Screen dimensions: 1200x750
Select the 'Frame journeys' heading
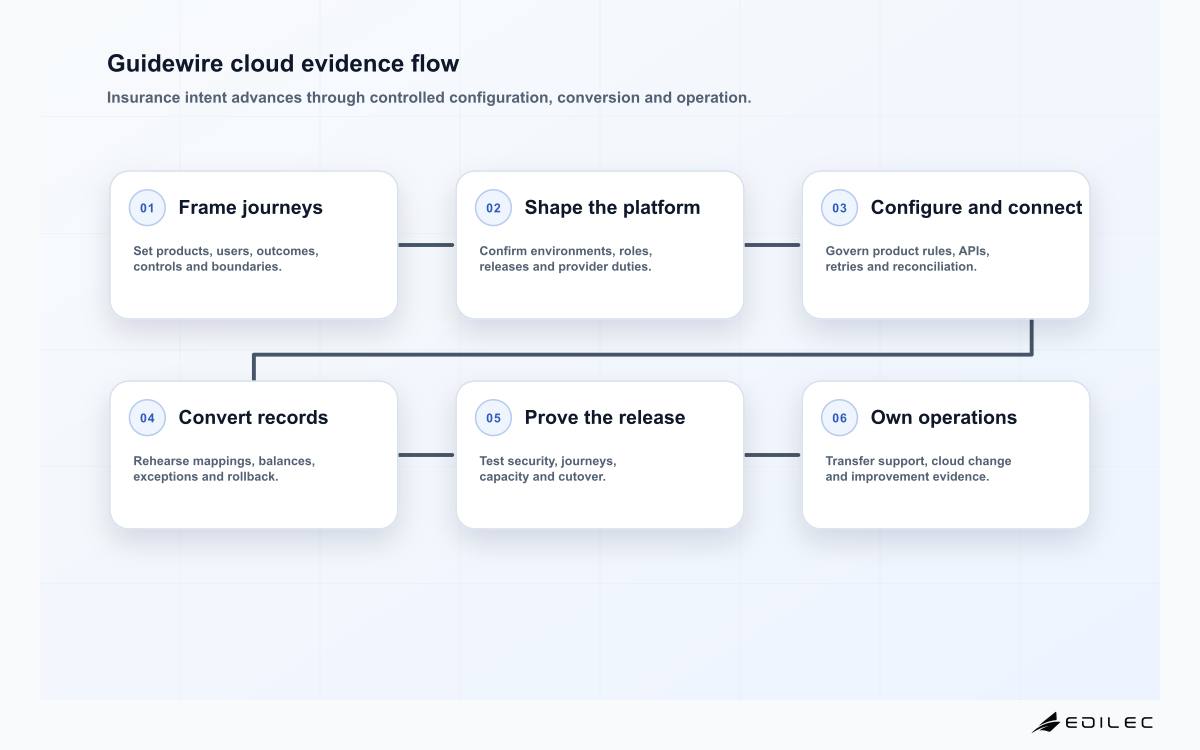(250, 208)
